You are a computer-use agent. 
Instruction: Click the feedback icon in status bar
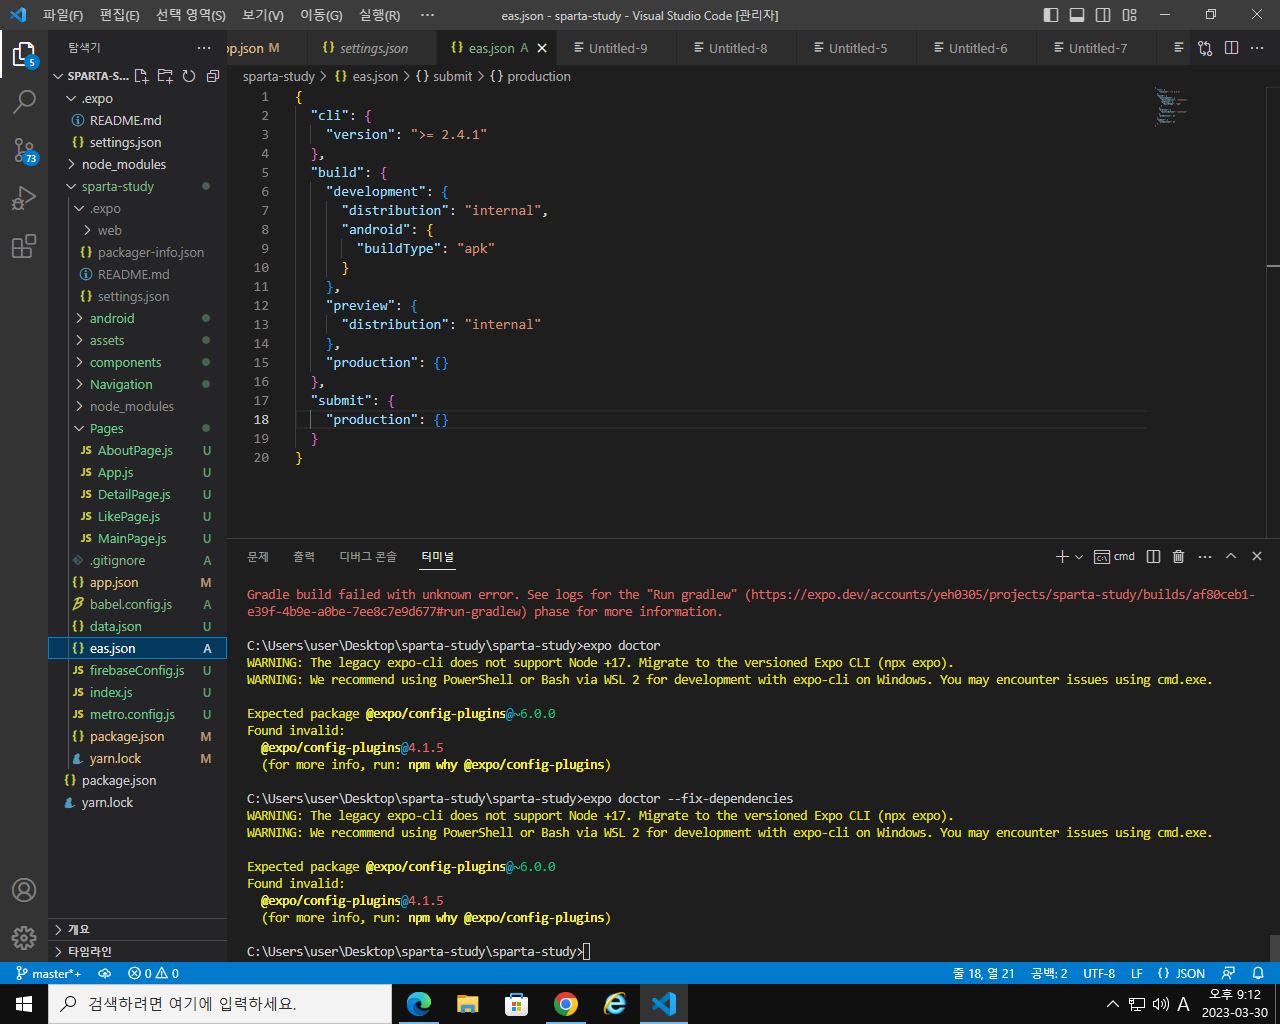[1229, 973]
